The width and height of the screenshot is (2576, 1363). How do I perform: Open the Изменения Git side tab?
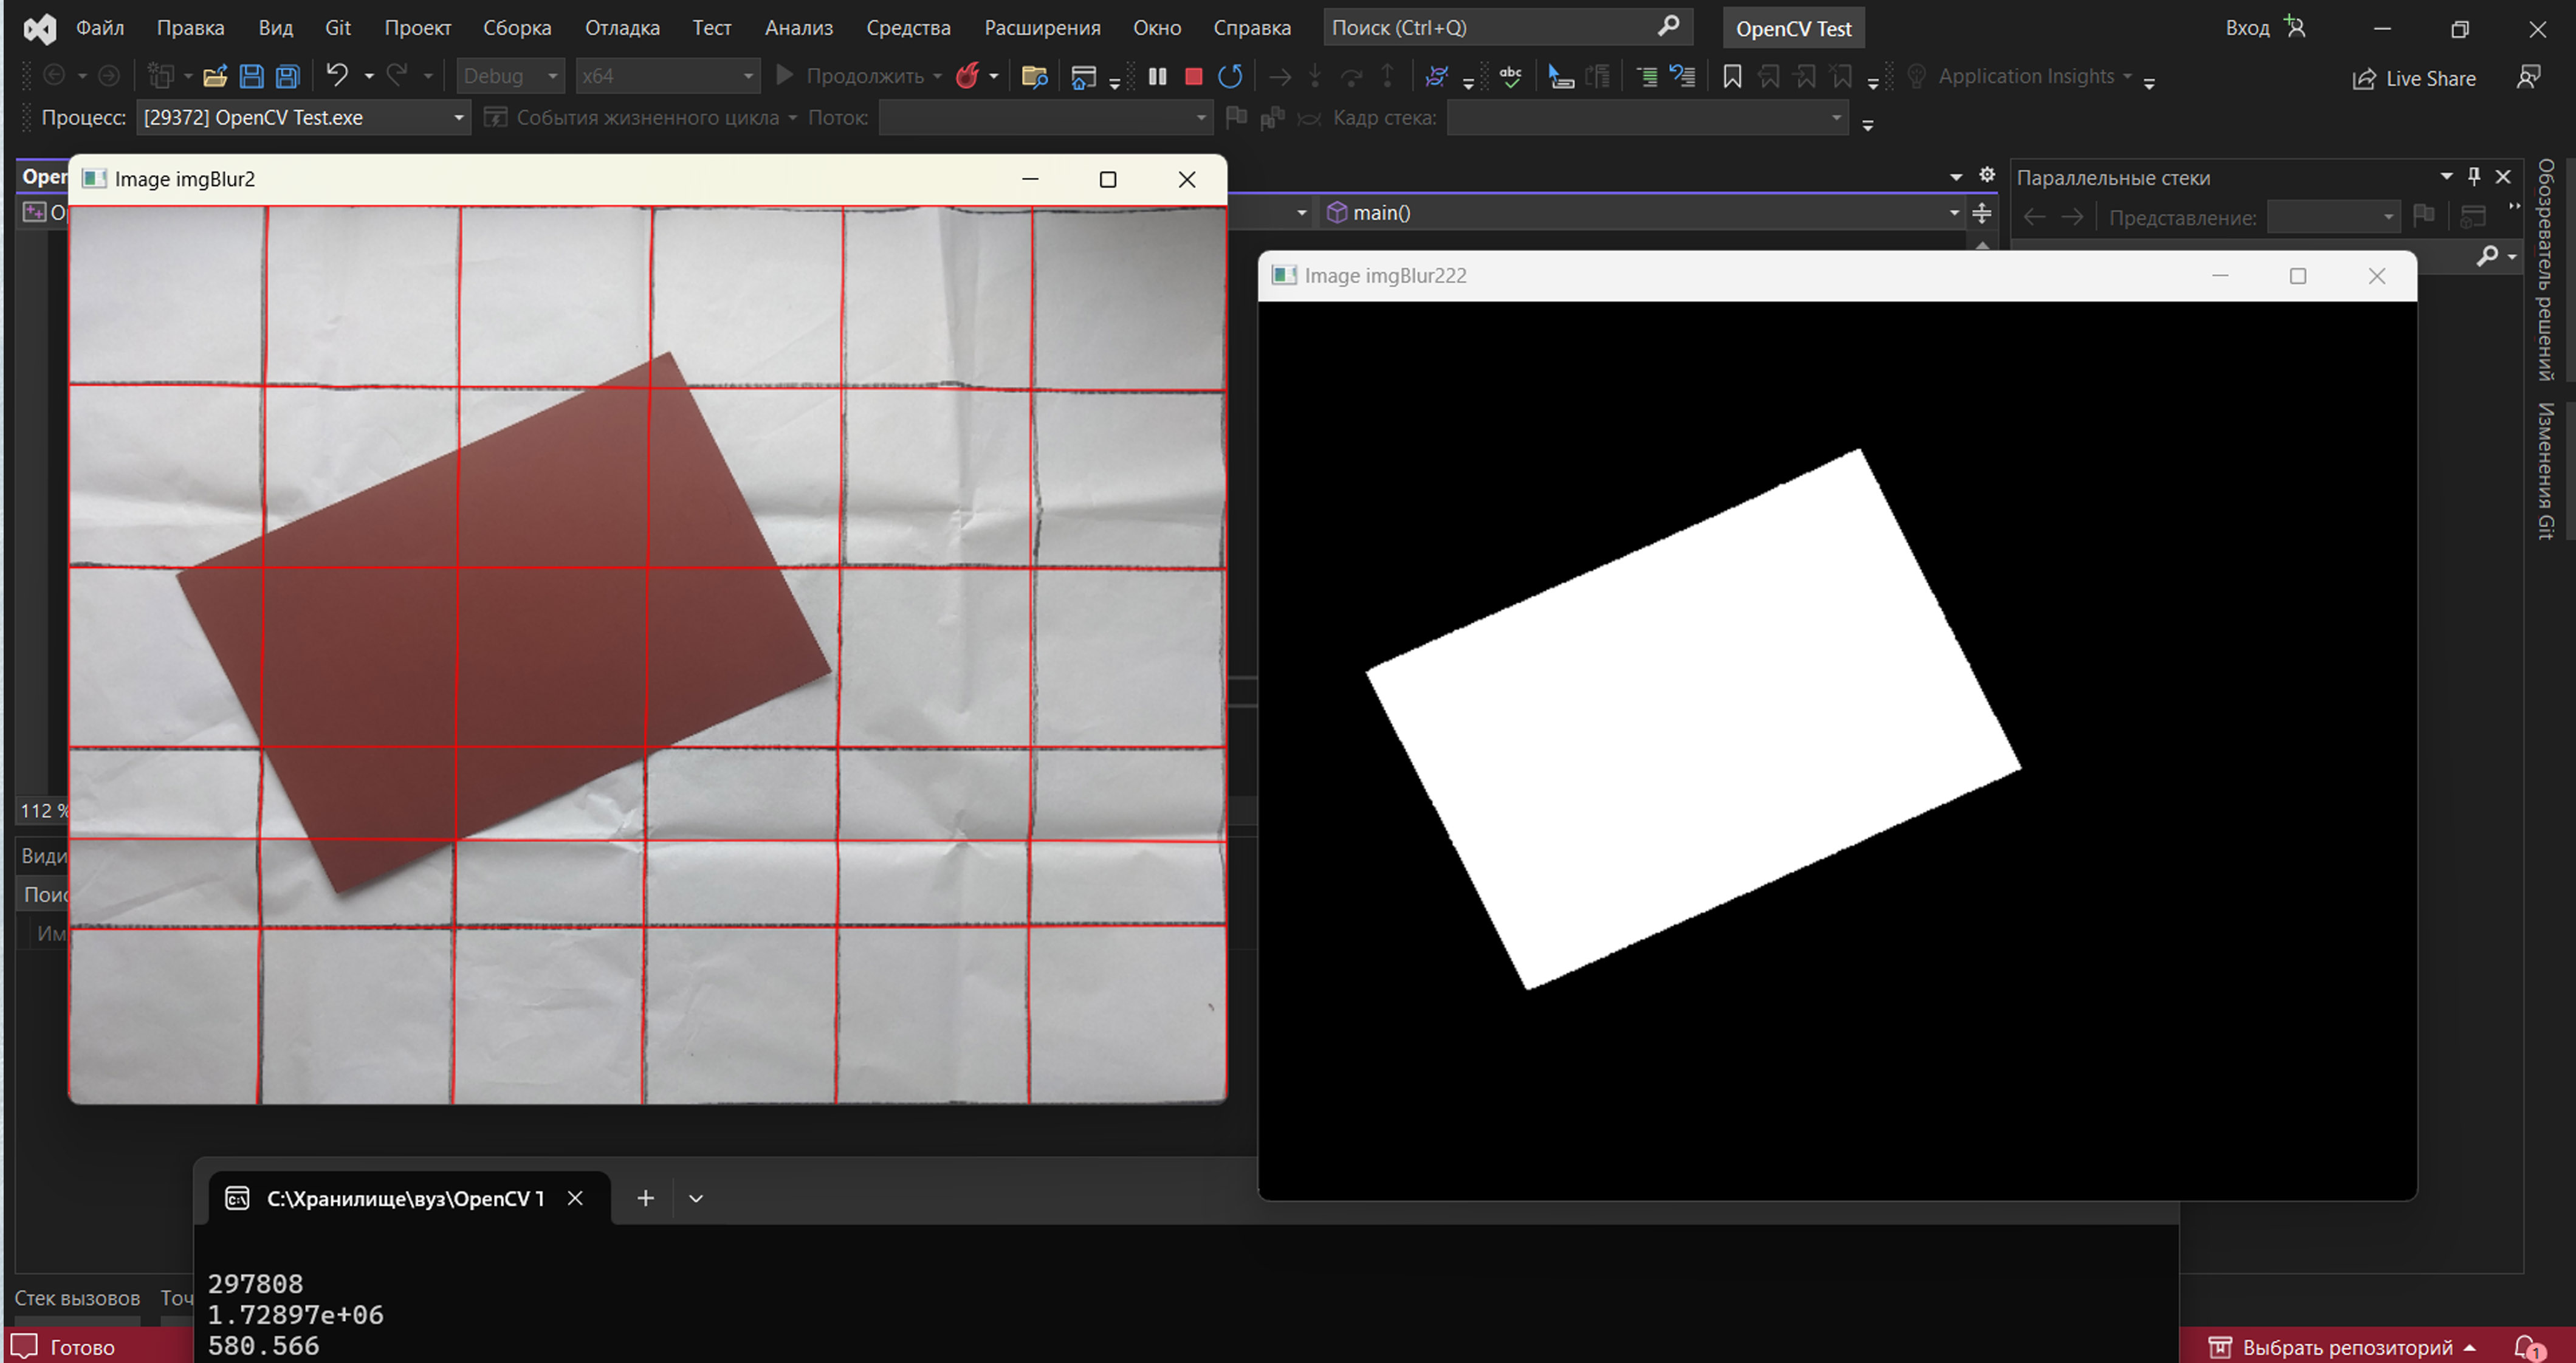tap(2546, 471)
